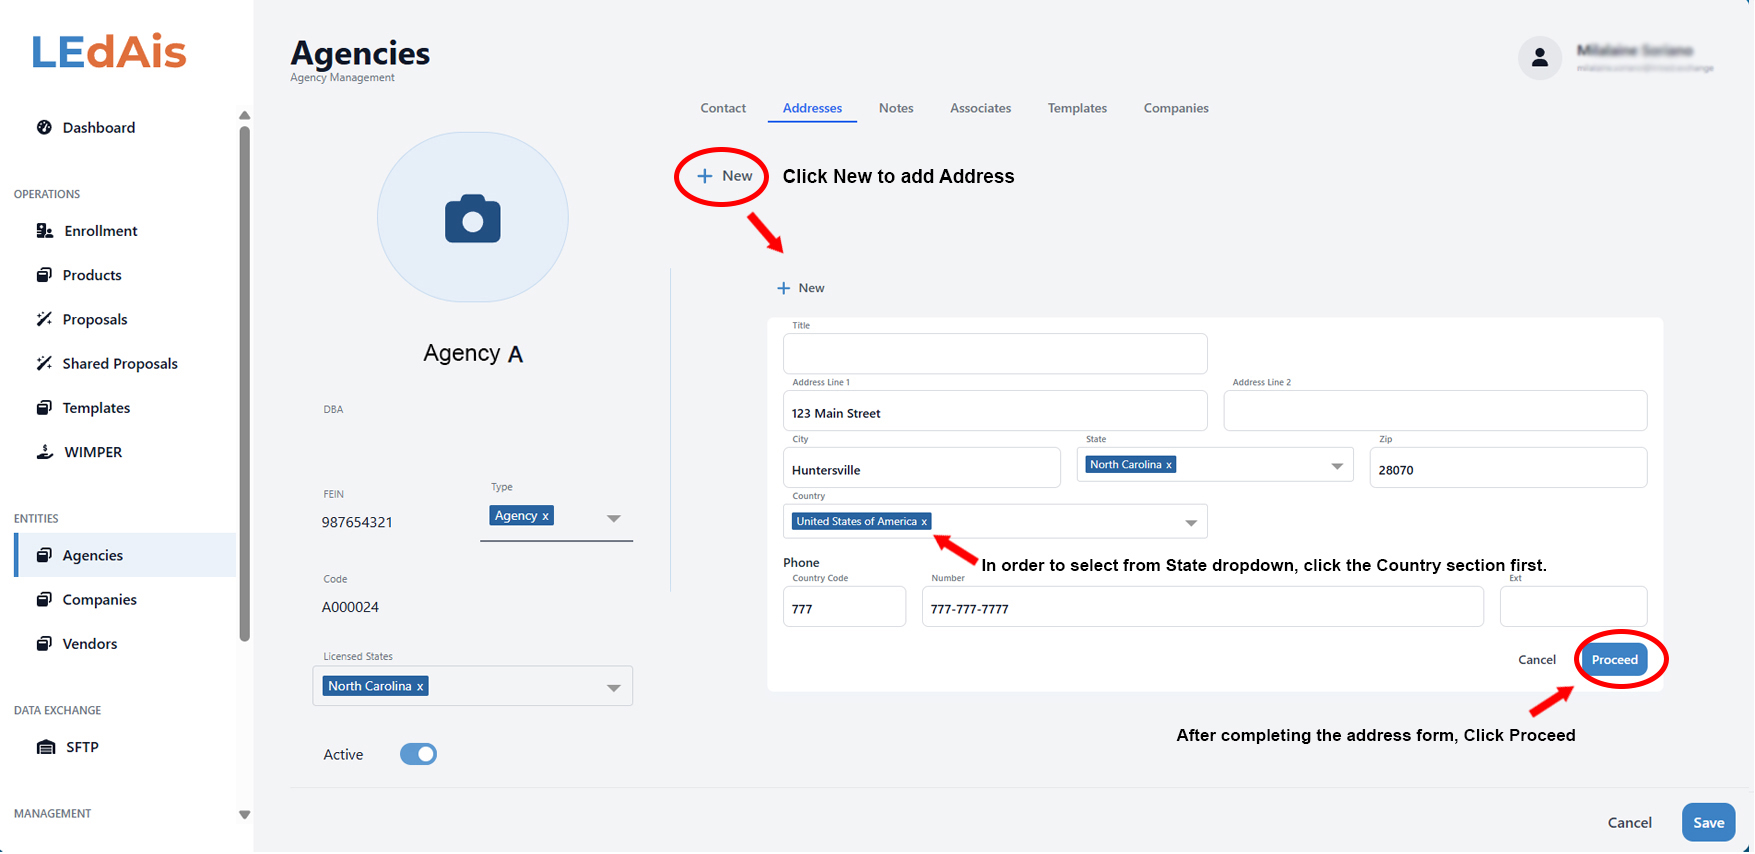Click the Products icon
Image resolution: width=1755 pixels, height=854 pixels.
(44, 275)
